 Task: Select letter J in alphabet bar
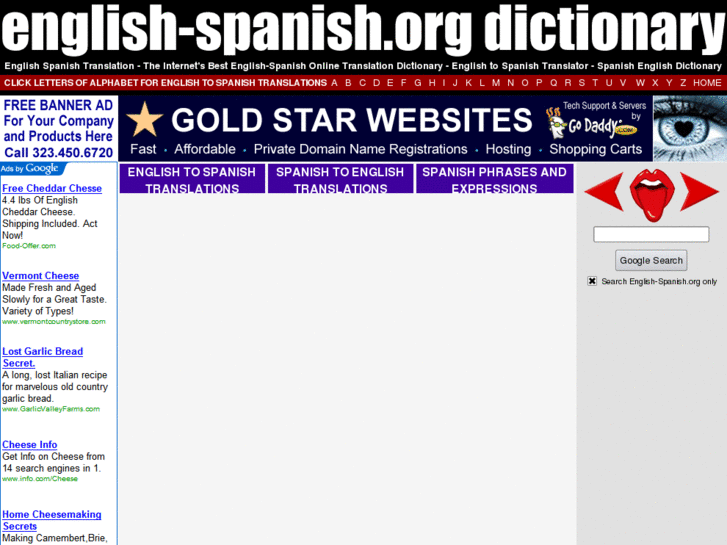coord(455,83)
